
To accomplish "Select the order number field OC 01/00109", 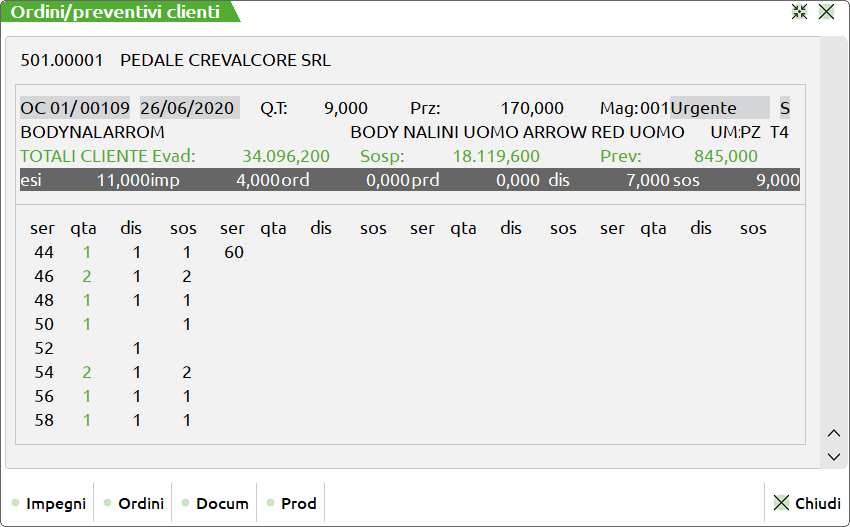I will 76,108.
